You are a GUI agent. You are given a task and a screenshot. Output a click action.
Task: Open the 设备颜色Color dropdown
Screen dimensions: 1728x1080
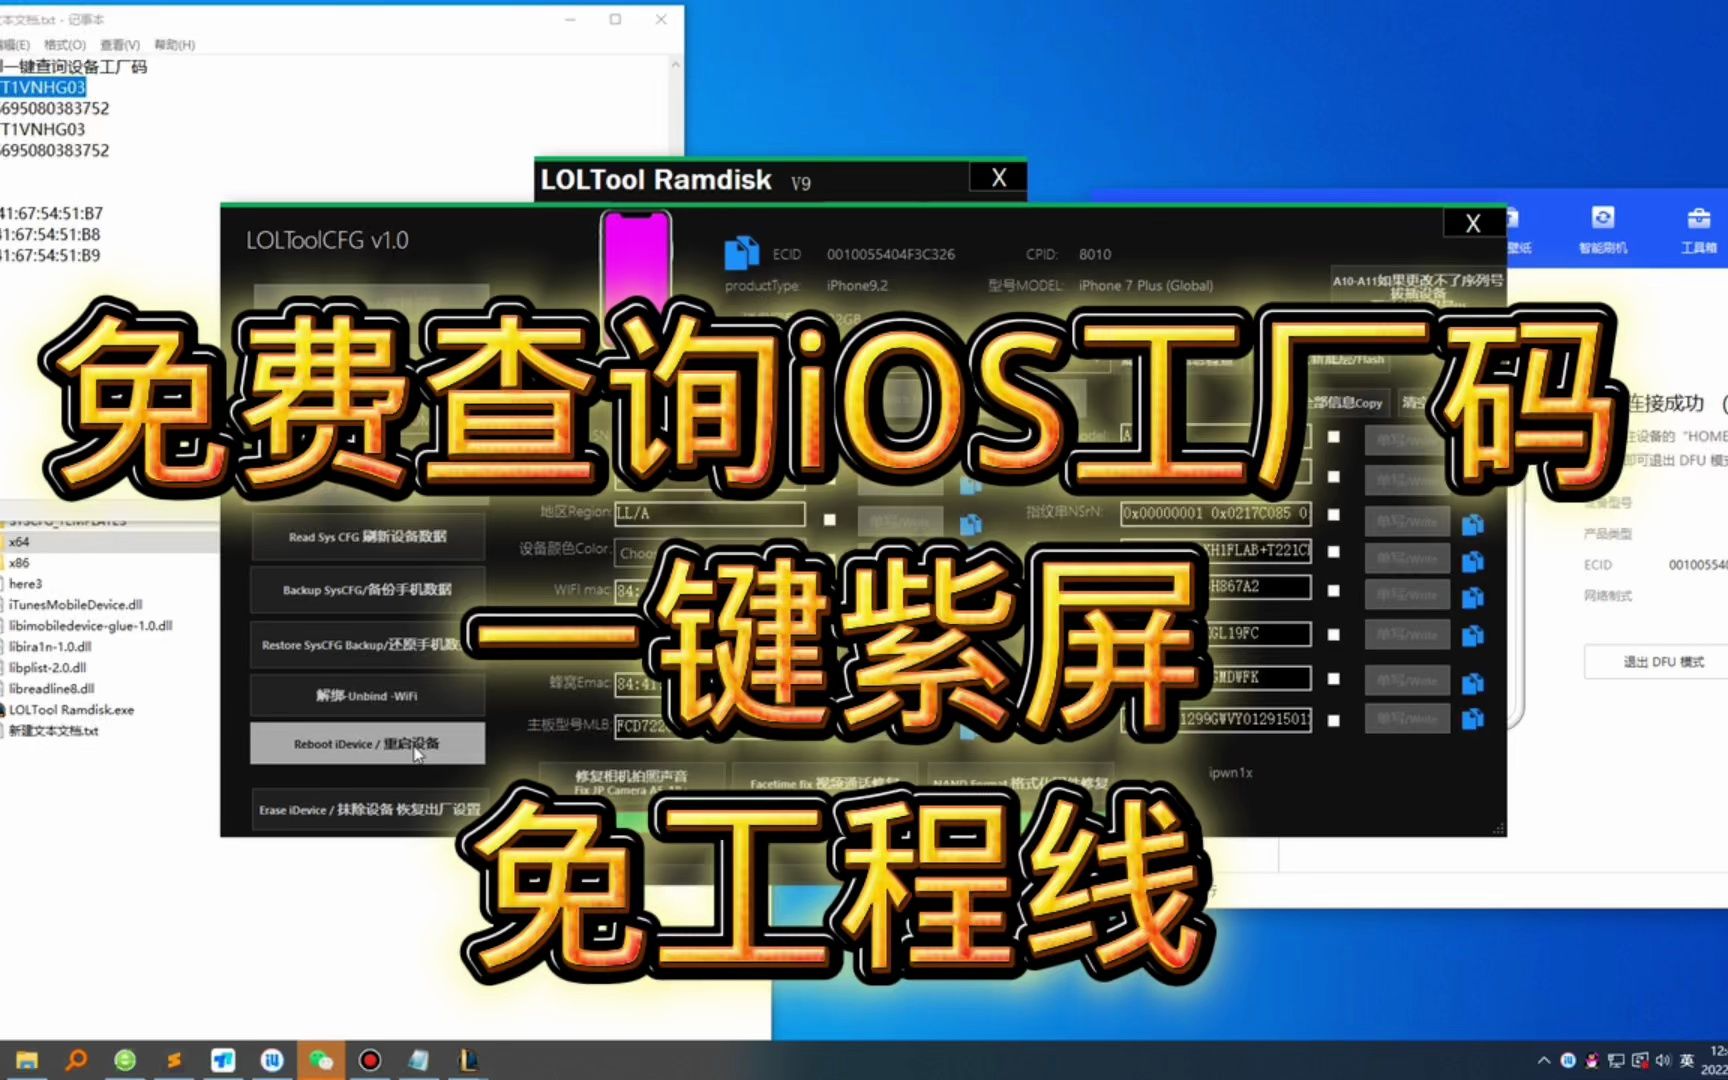710,552
